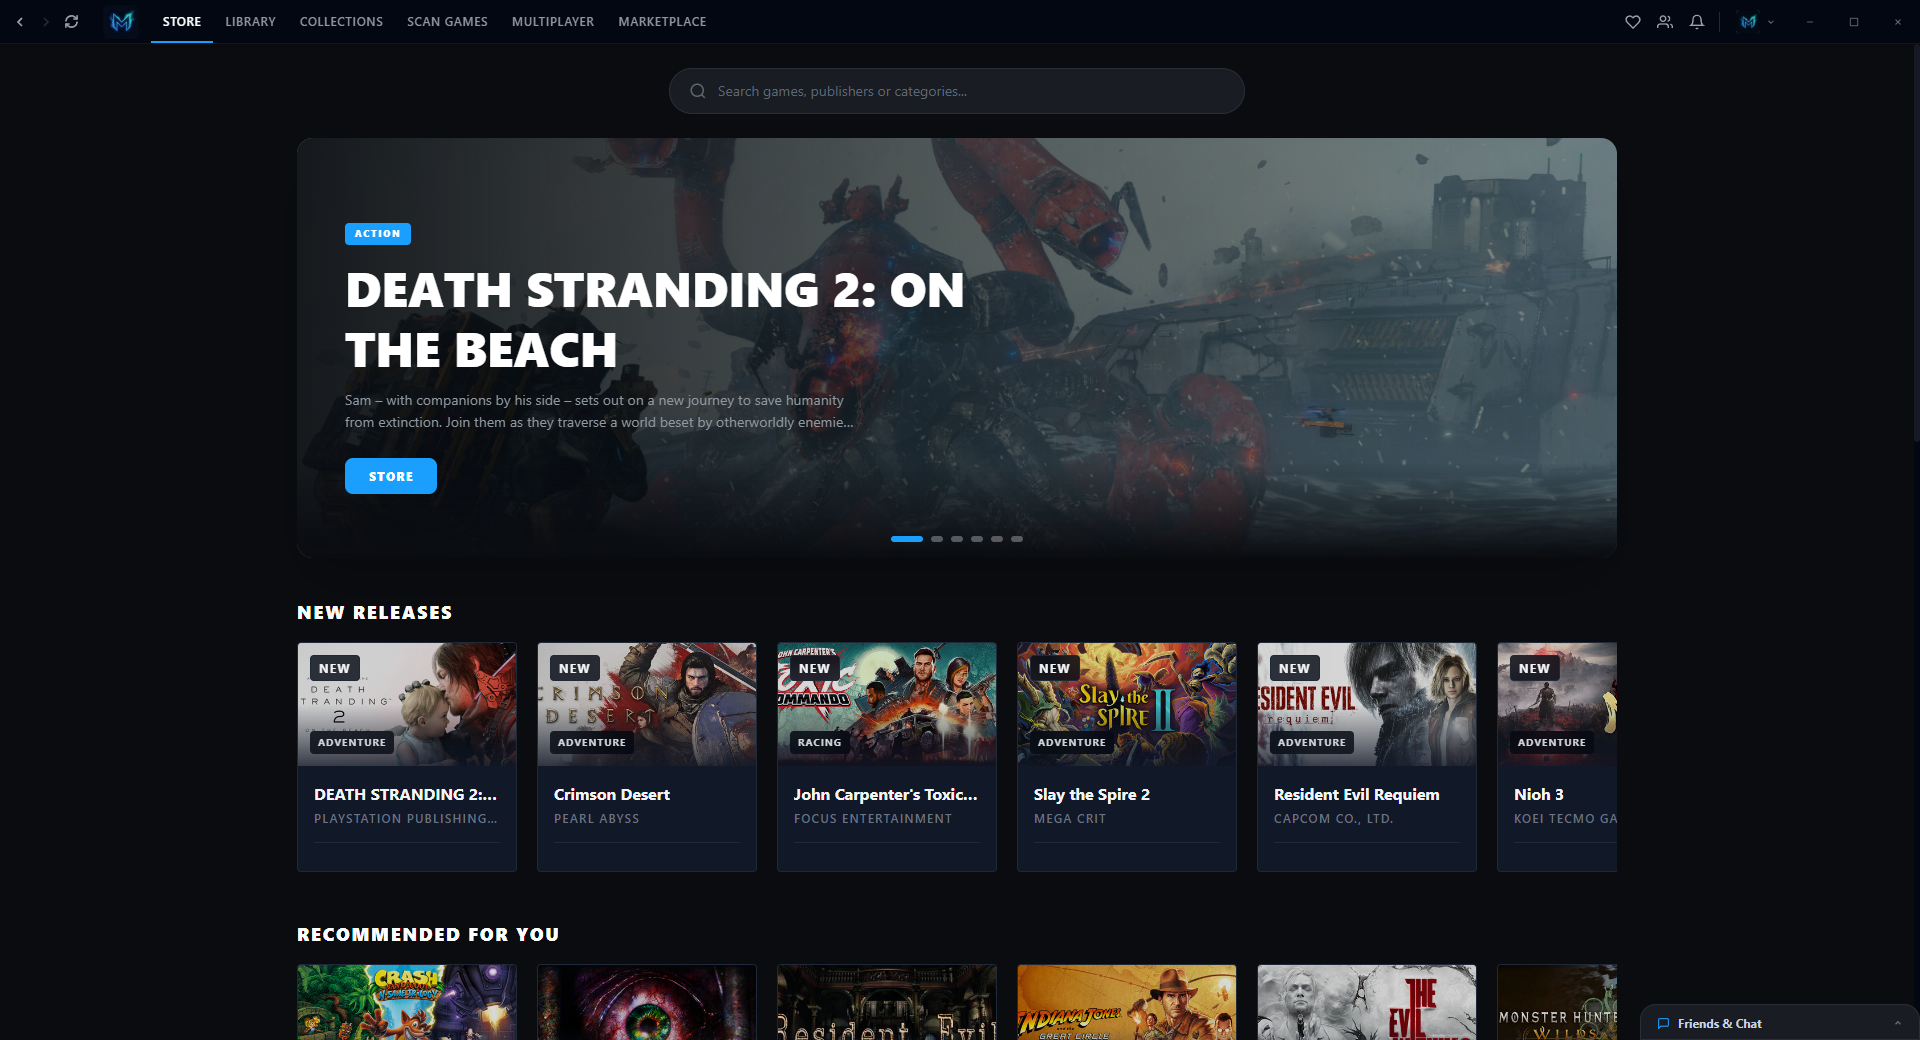Open the friends people icon
The image size is (1920, 1040).
point(1665,21)
